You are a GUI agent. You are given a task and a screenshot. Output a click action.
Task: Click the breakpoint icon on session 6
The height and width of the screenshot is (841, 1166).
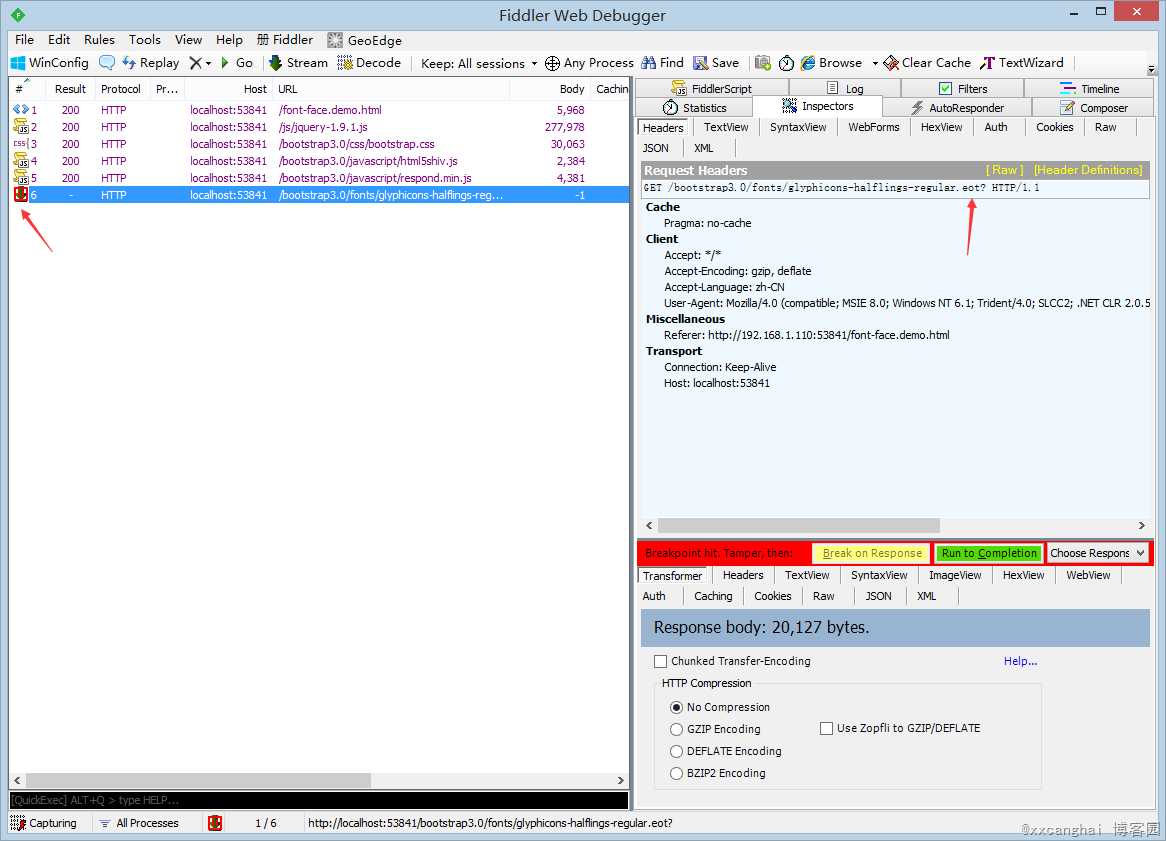(20, 195)
